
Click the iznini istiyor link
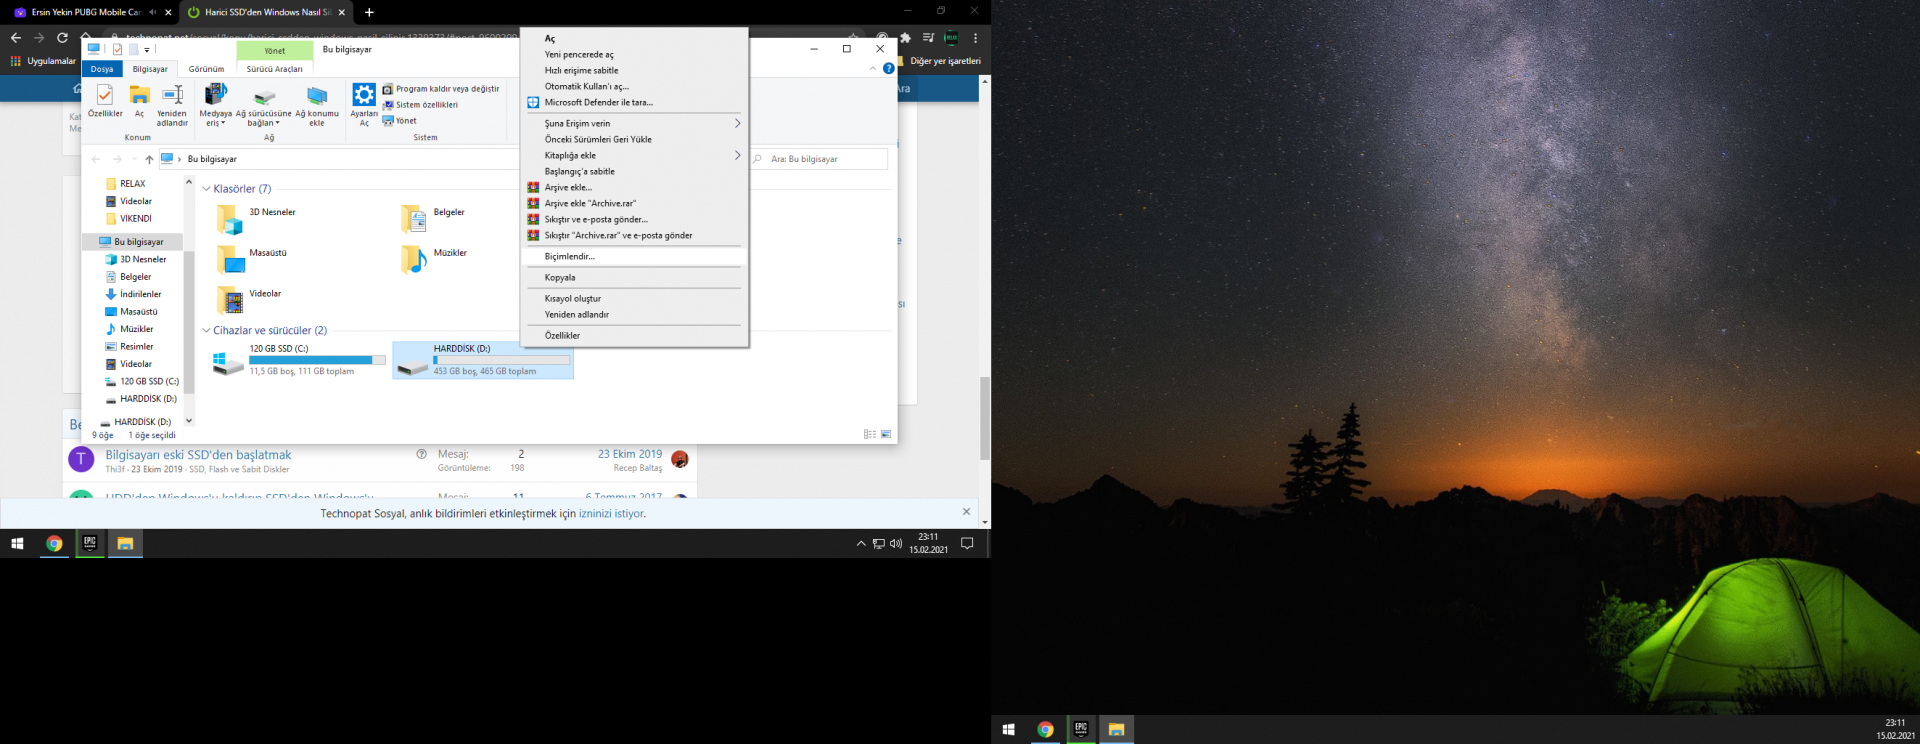tap(612, 514)
